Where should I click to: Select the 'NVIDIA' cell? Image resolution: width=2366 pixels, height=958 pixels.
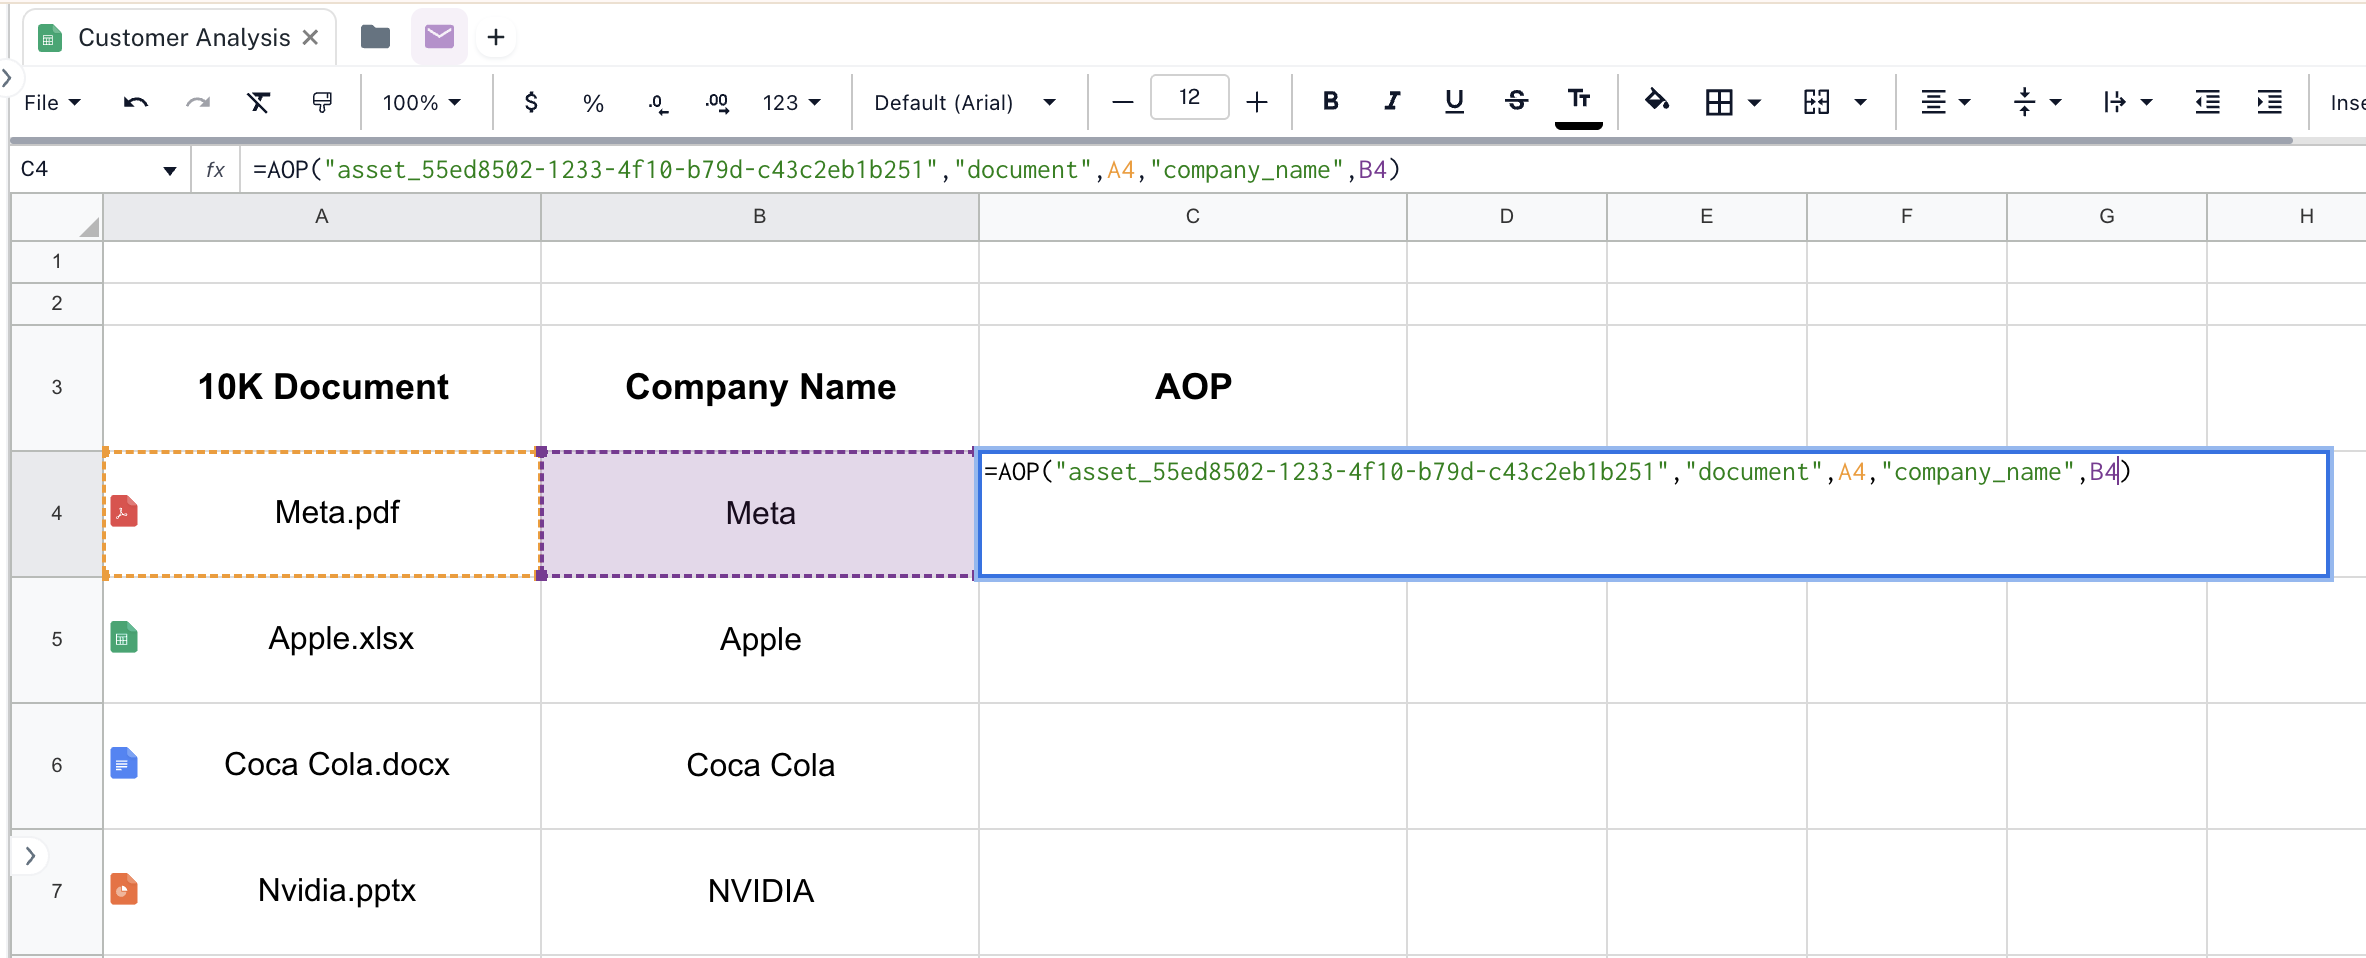coord(760,892)
